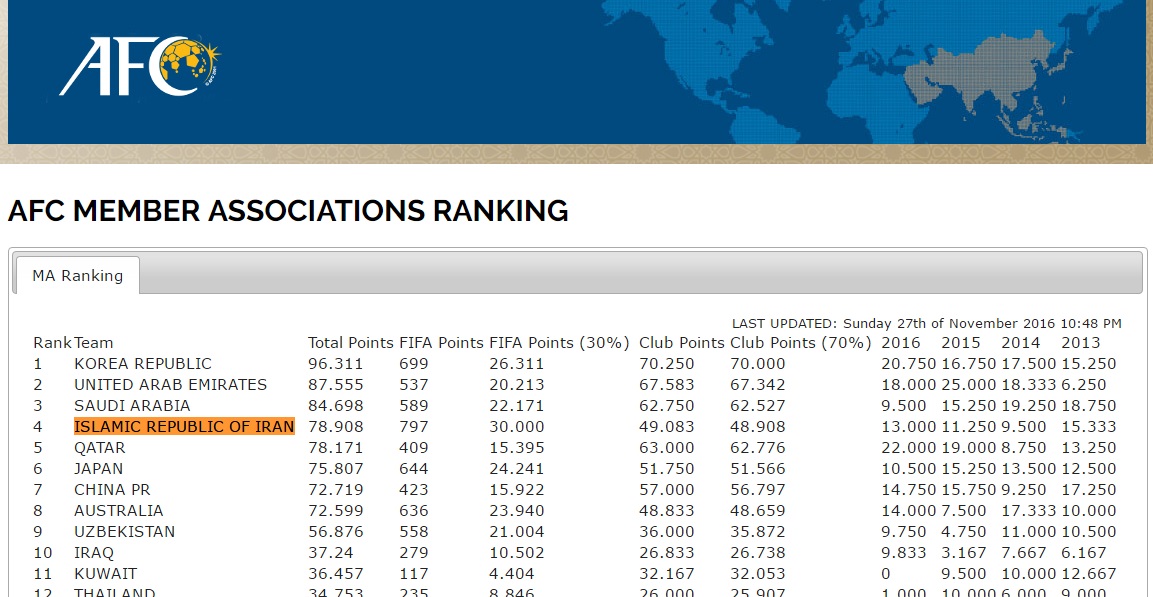Viewport: 1153px width, 597px height.
Task: Click the 2016 column header
Action: 901,343
